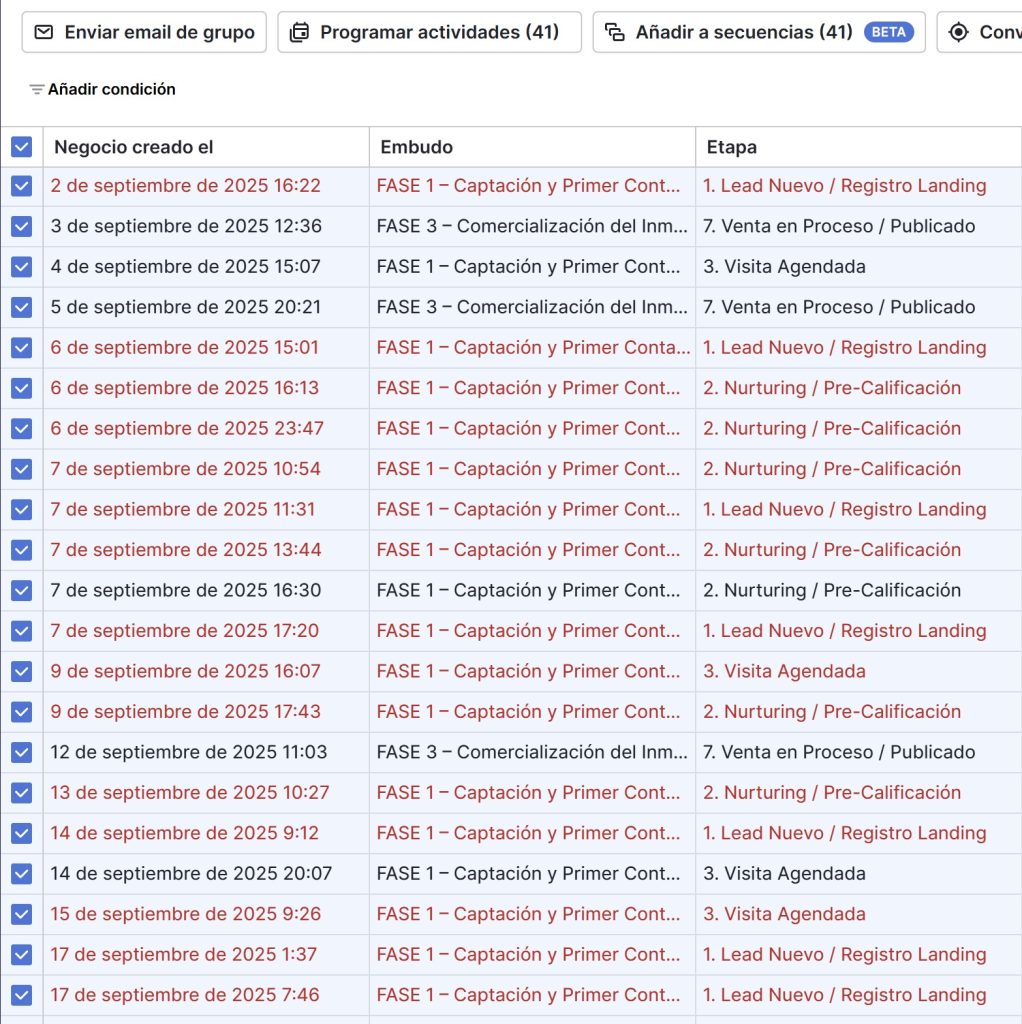Uncheck the row dated 9 de septiembre 16:07

point(21,671)
